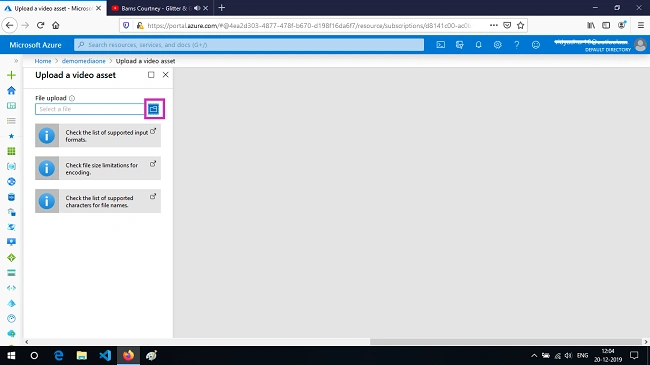Bookmark this page with the star

click(x=521, y=25)
